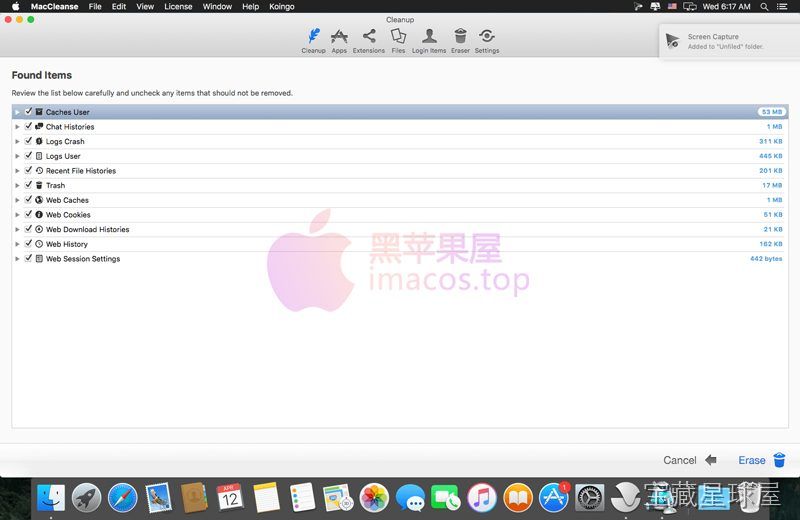
Task: Open iBooks from the Dock
Action: (x=518, y=498)
